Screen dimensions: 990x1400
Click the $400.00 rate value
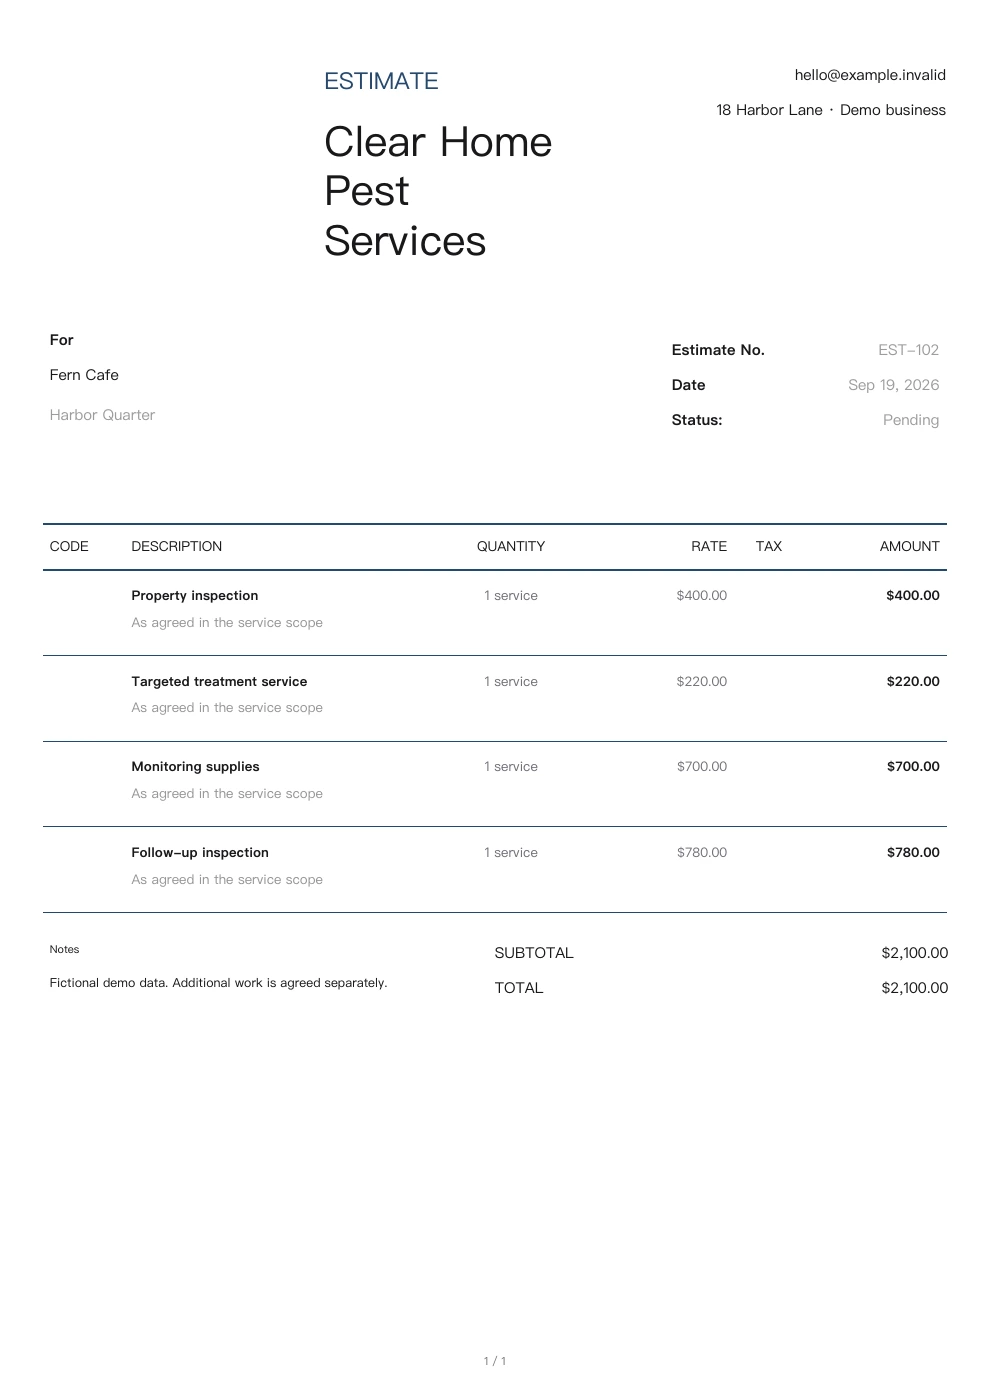[702, 595]
